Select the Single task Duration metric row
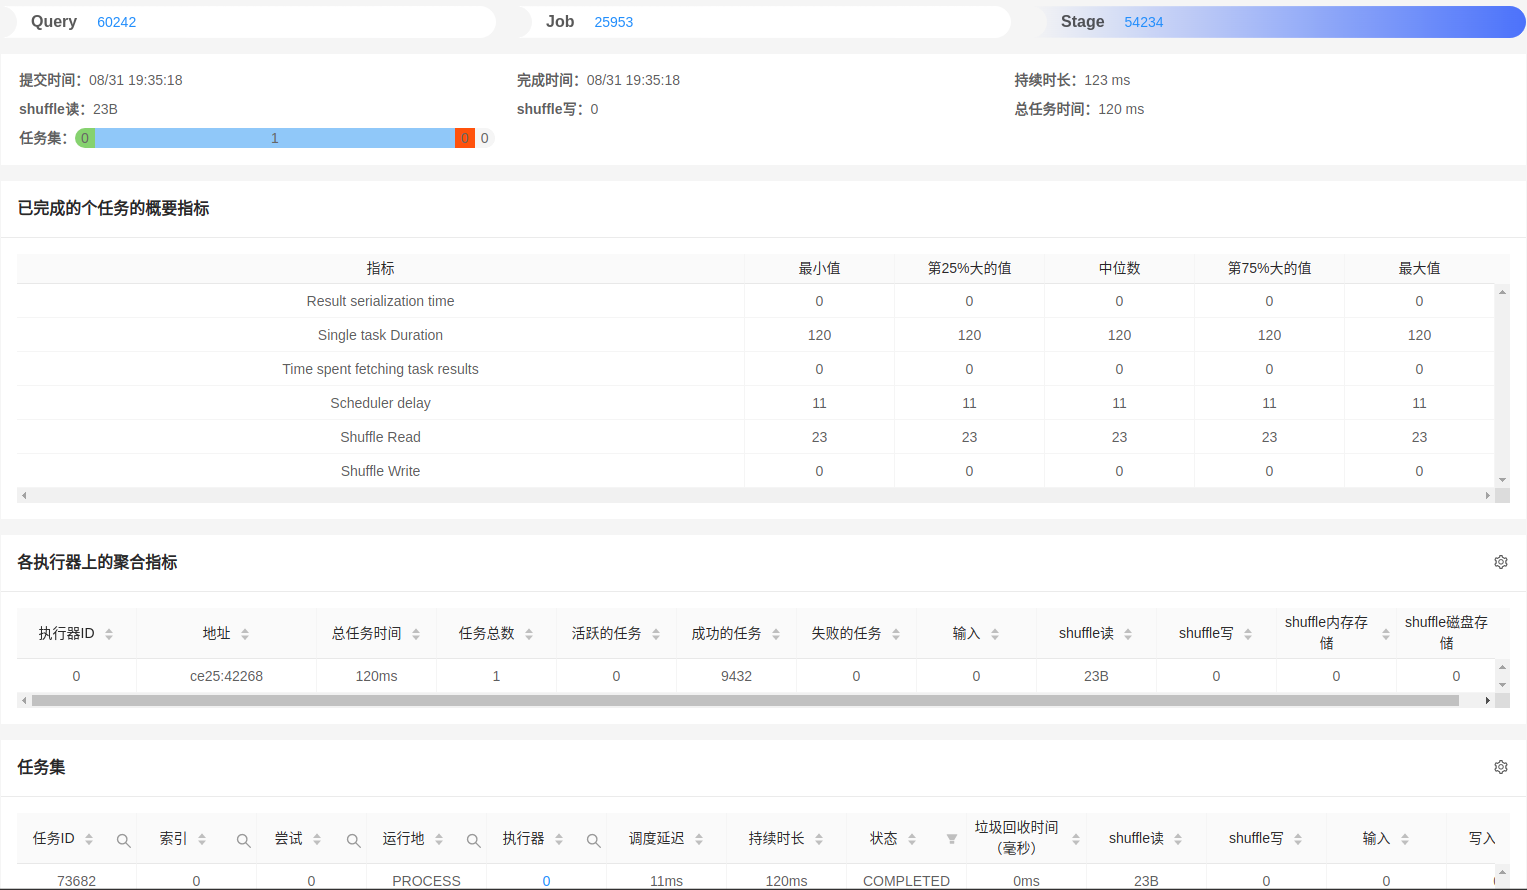 click(756, 335)
